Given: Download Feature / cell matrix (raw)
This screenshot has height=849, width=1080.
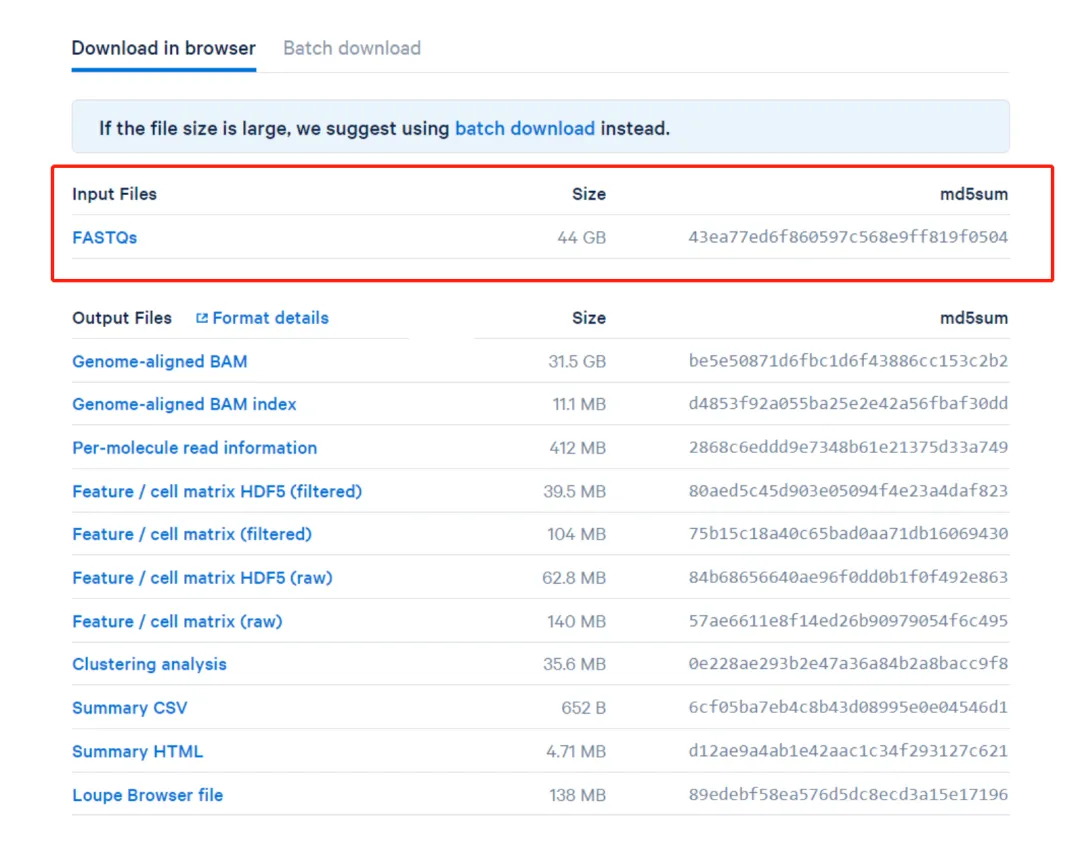Looking at the screenshot, I should click(x=177, y=621).
